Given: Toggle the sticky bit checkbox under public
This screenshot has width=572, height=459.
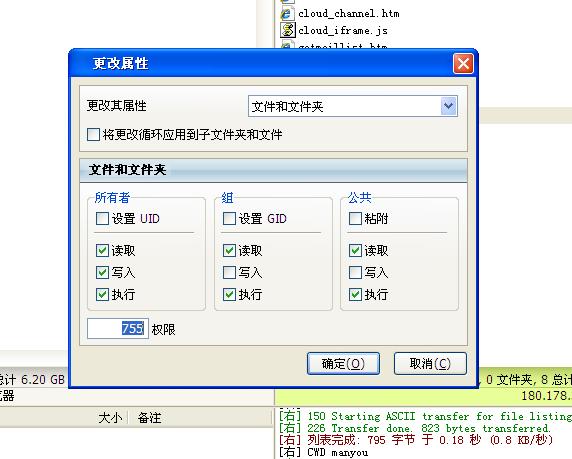Looking at the screenshot, I should point(355,219).
